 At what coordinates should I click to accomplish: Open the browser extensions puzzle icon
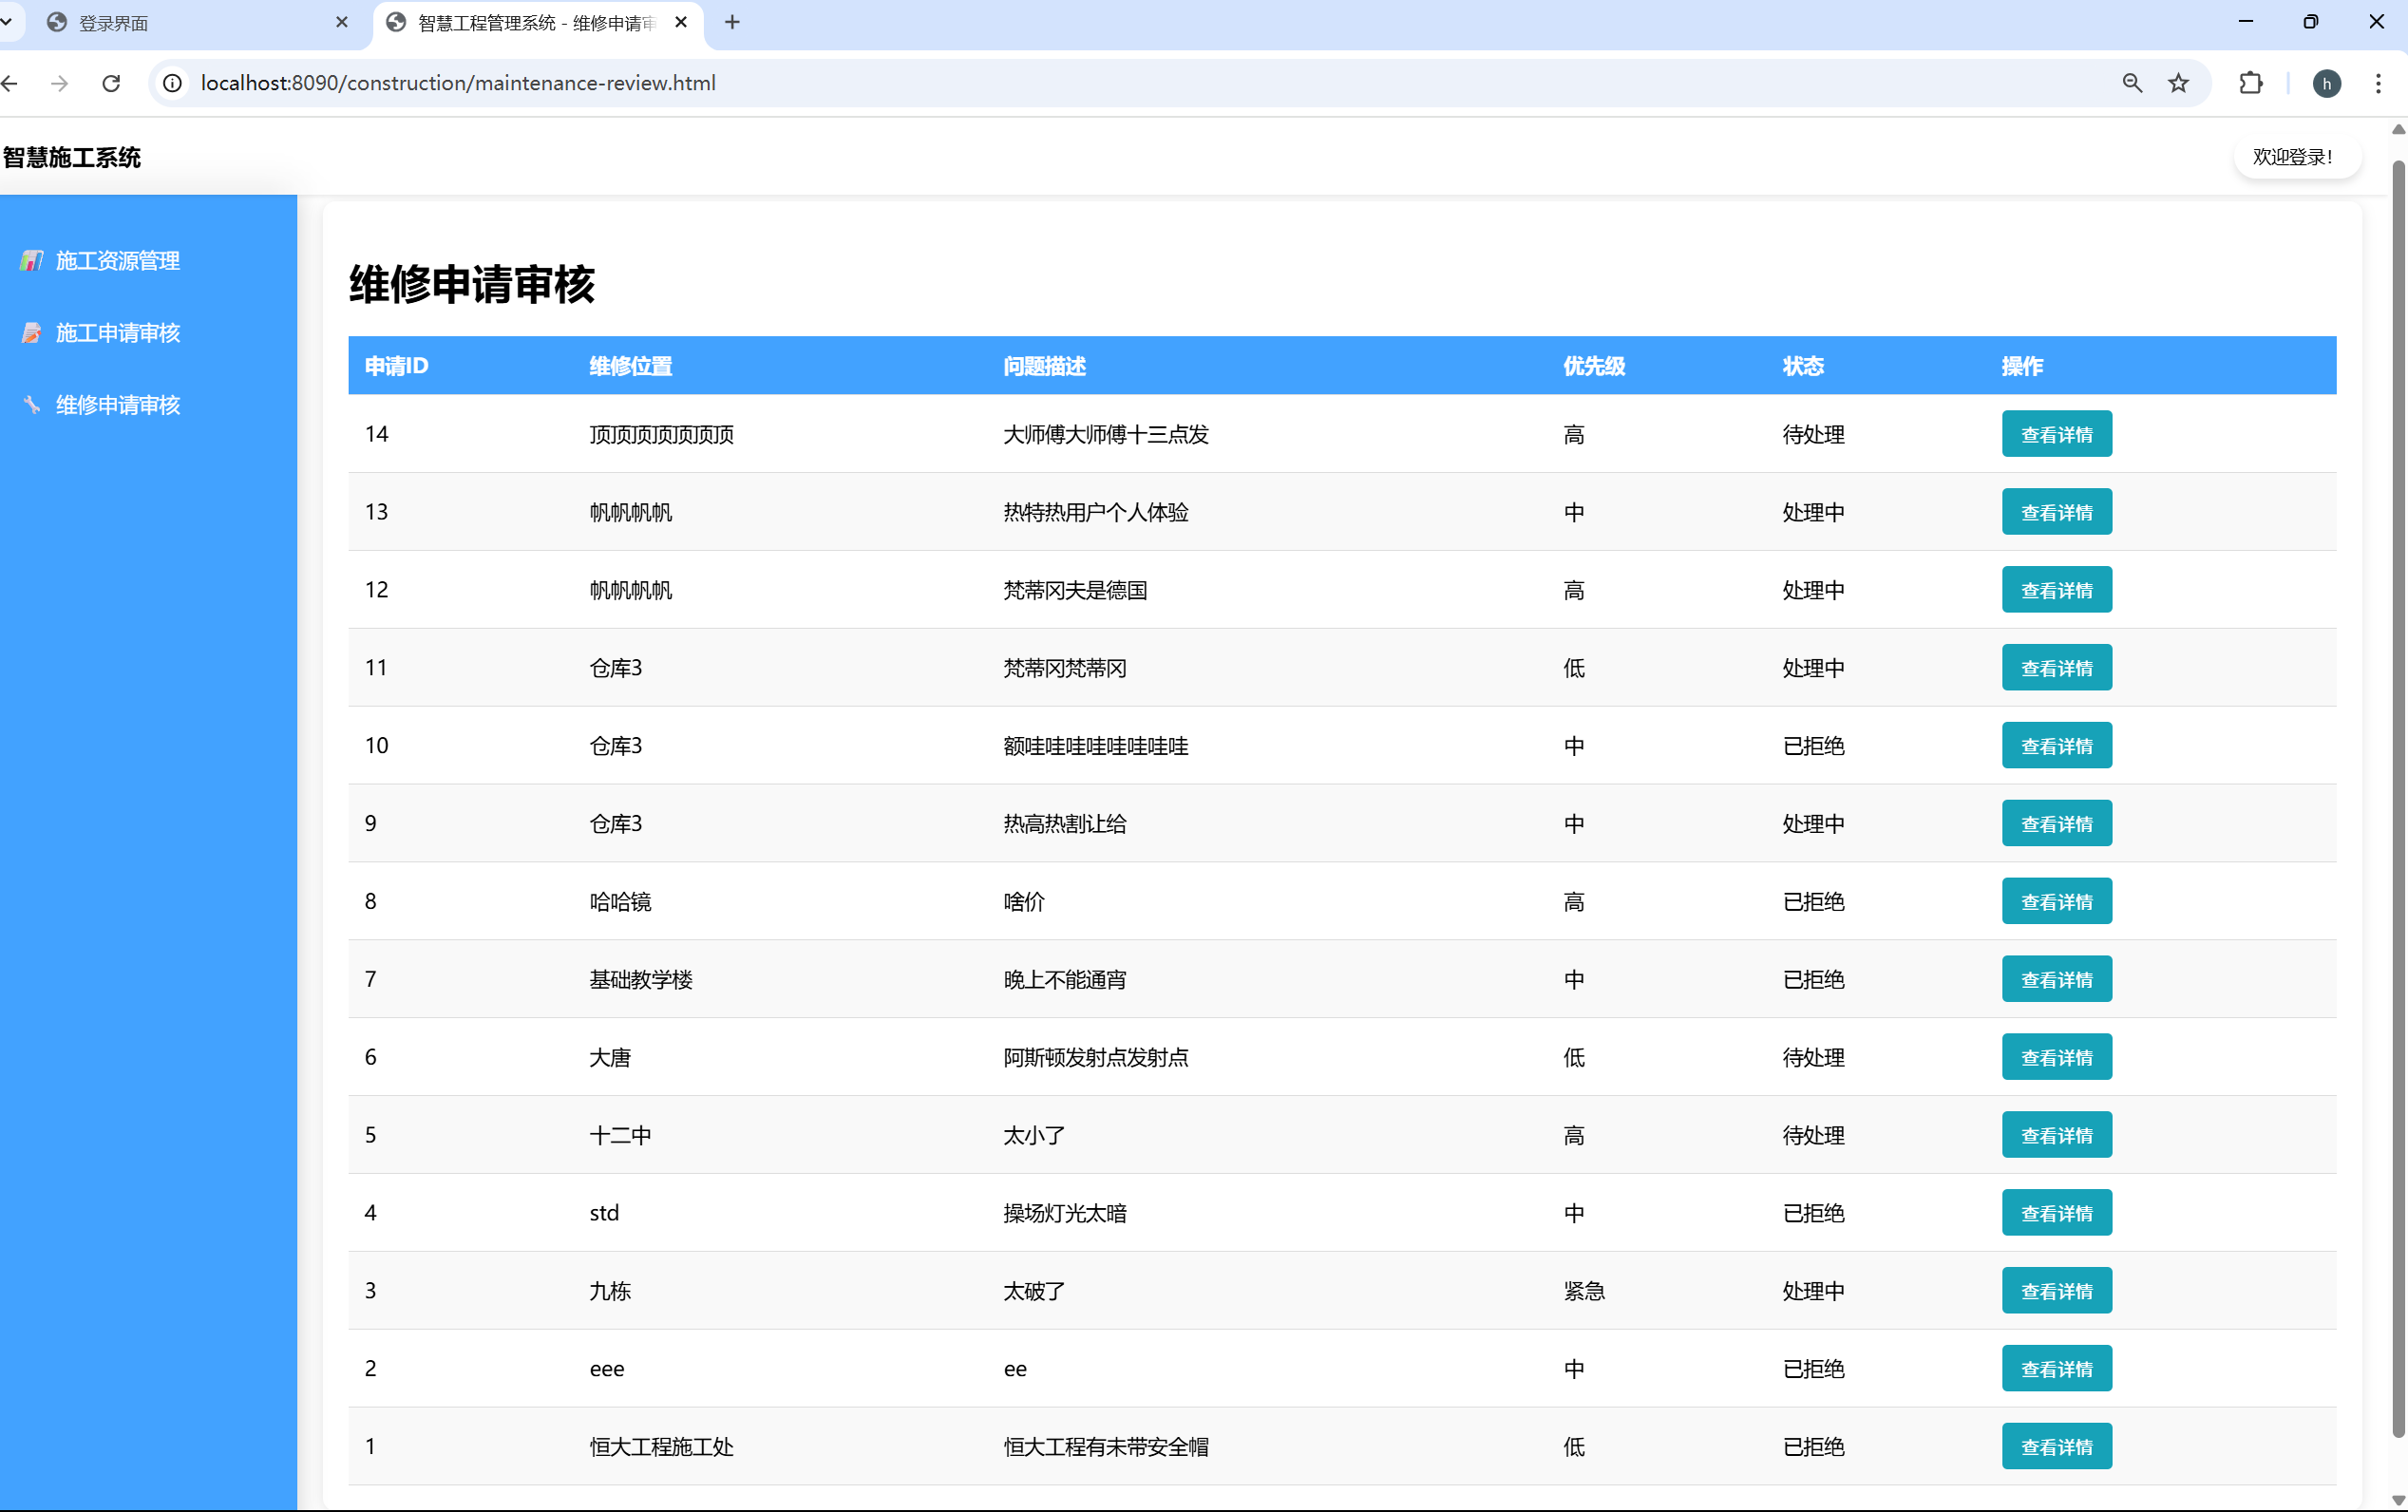pyautogui.click(x=2250, y=83)
